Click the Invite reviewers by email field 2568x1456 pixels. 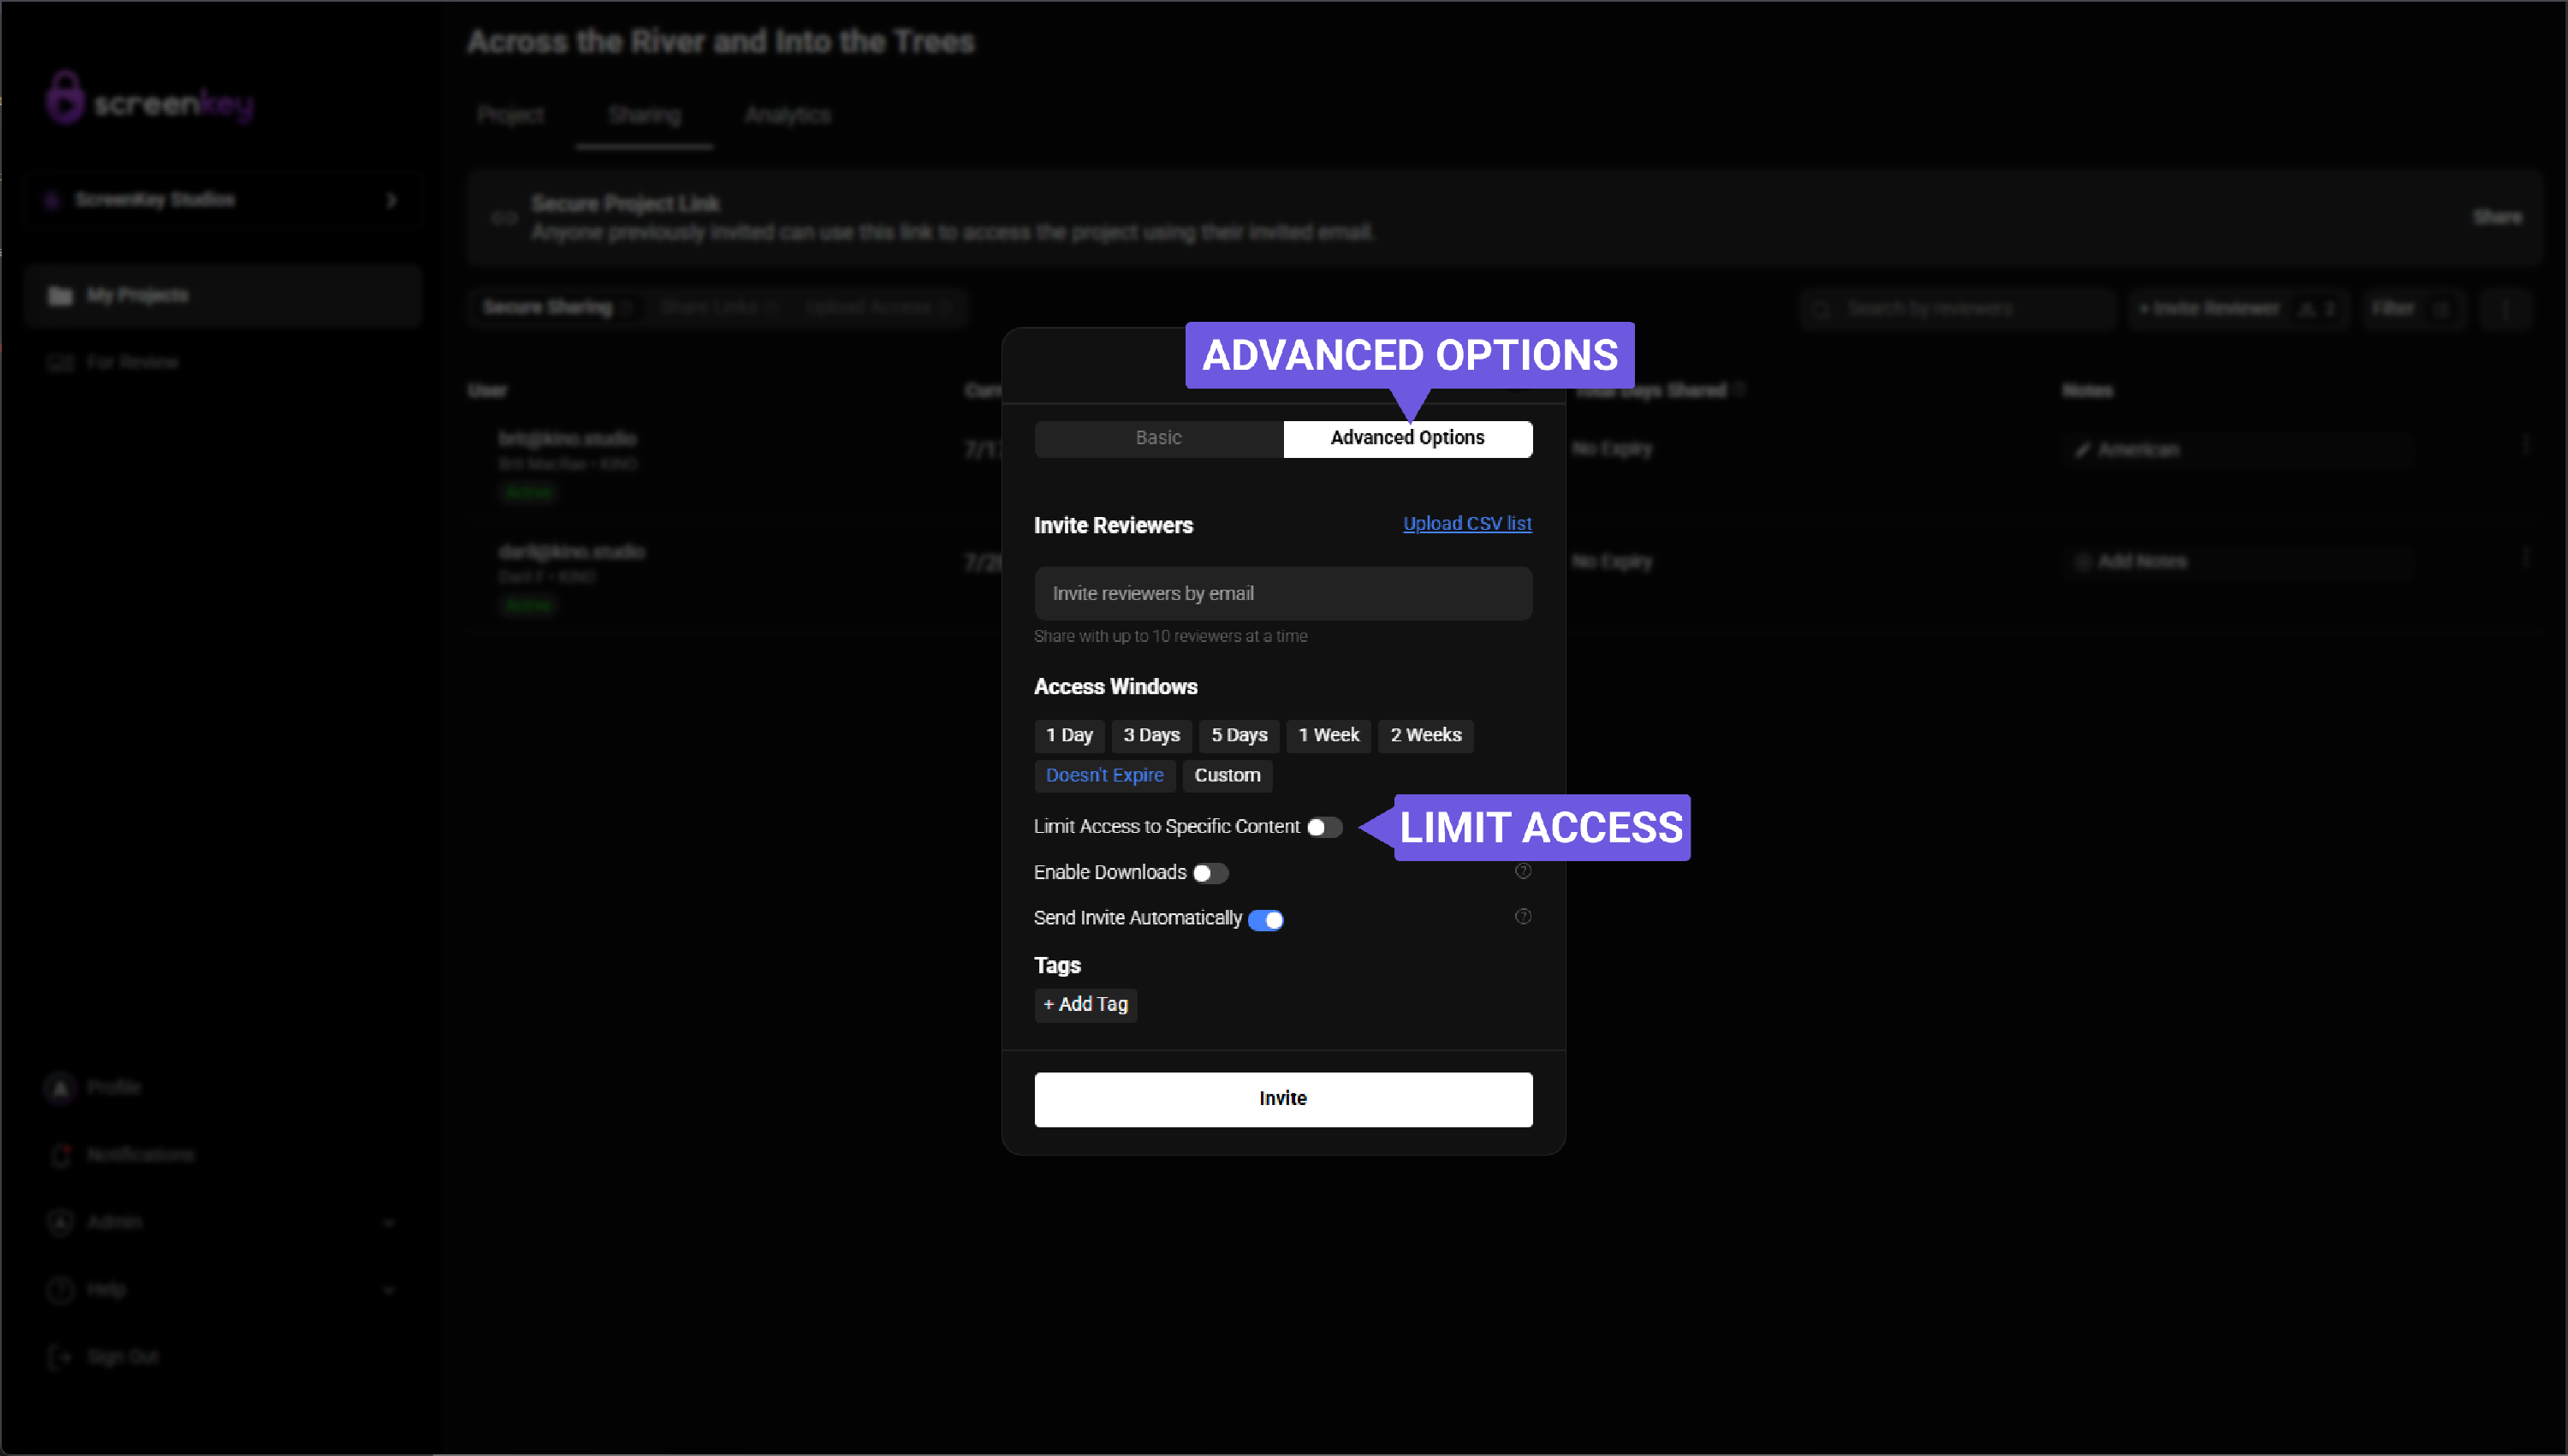click(x=1283, y=594)
